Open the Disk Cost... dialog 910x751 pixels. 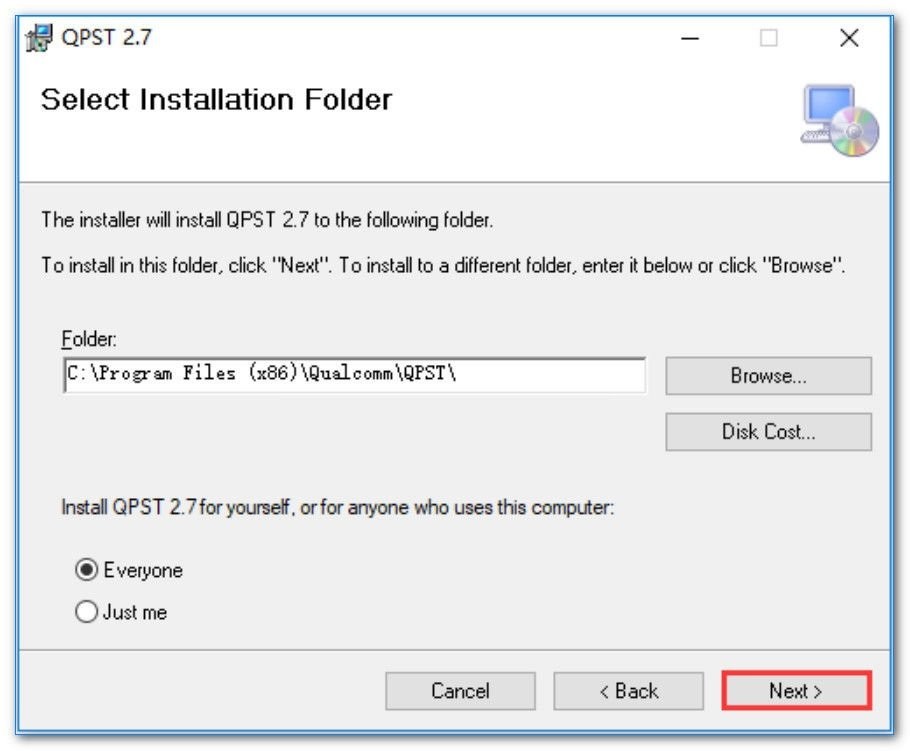click(768, 431)
